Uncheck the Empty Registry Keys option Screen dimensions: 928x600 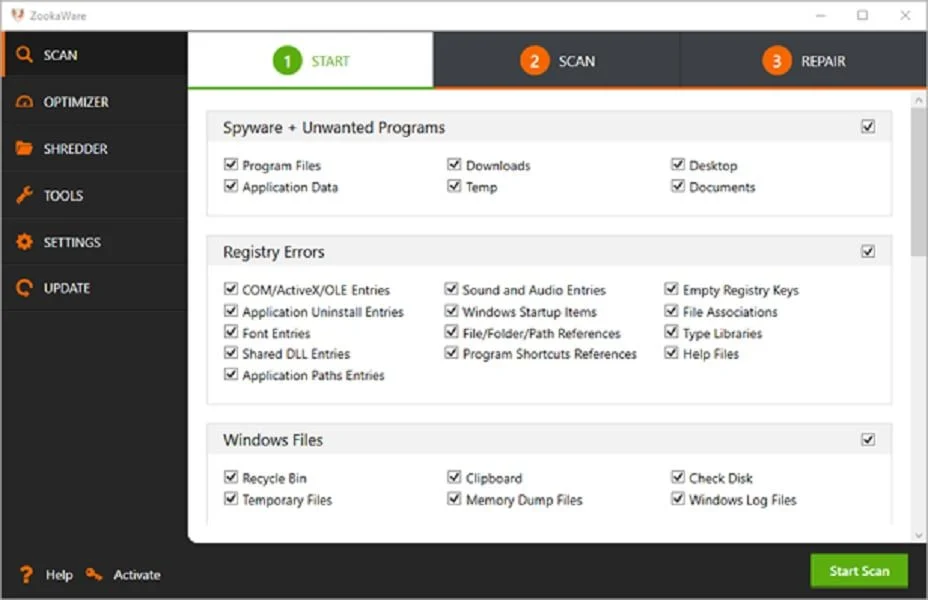coord(672,290)
